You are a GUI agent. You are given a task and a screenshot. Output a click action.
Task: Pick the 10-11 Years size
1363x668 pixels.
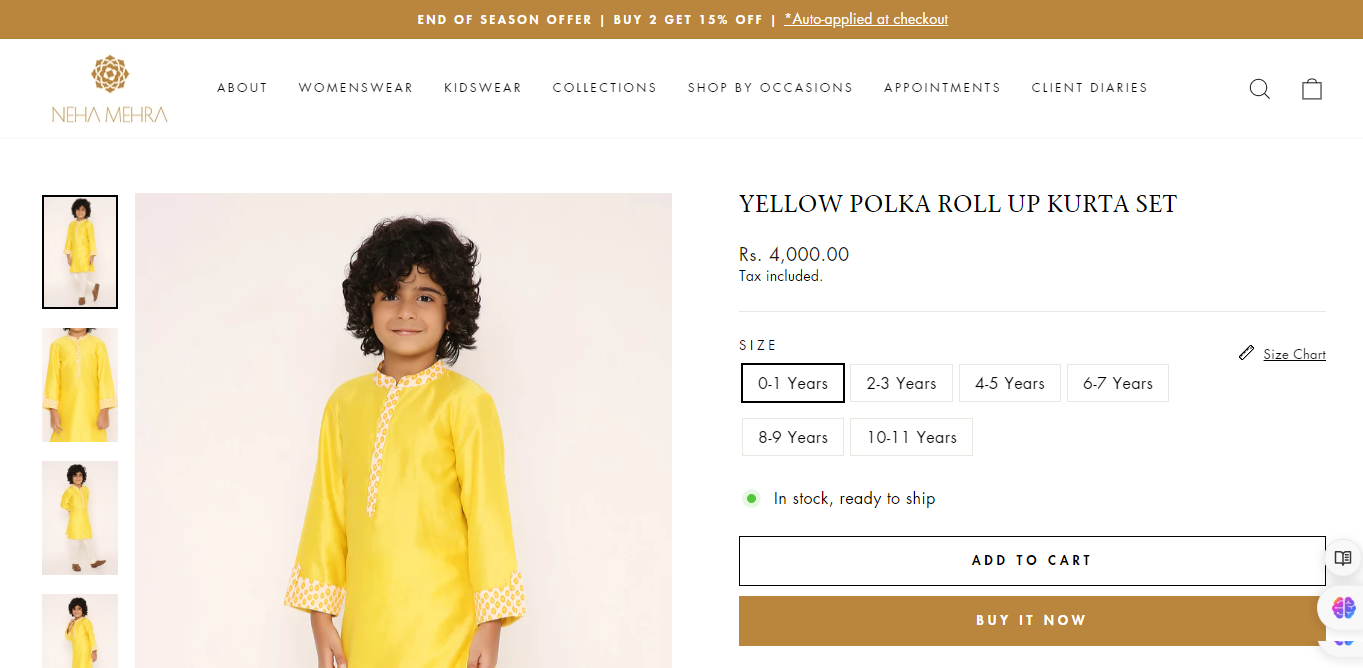coord(911,437)
